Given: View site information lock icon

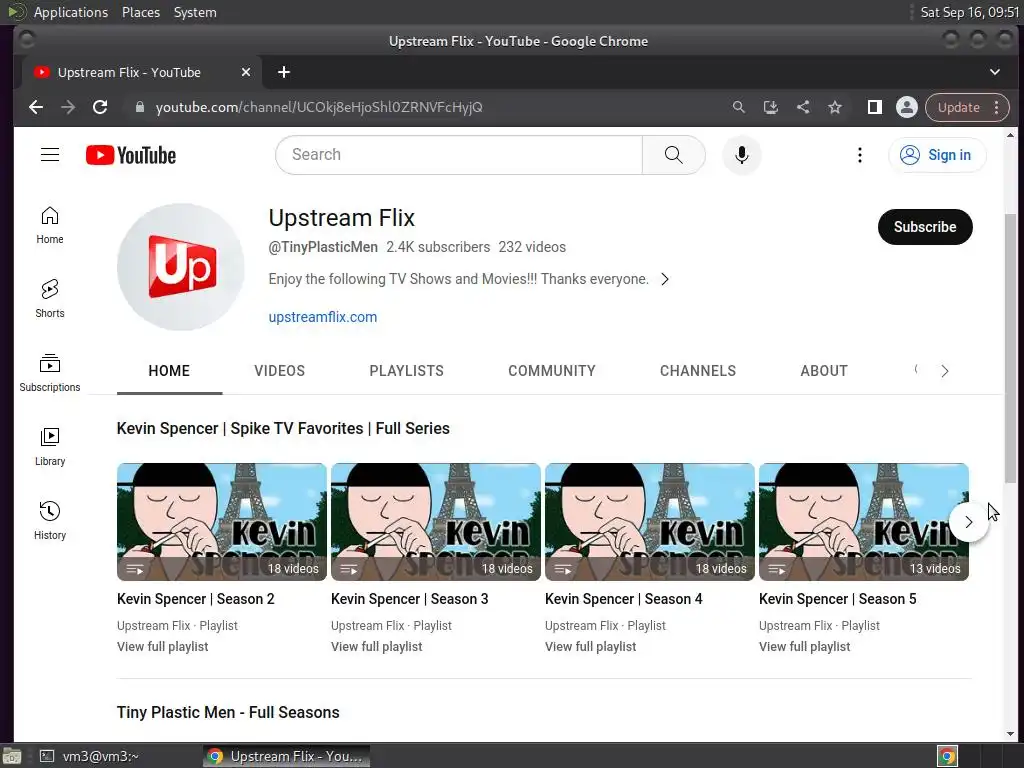Looking at the screenshot, I should pyautogui.click(x=139, y=107).
